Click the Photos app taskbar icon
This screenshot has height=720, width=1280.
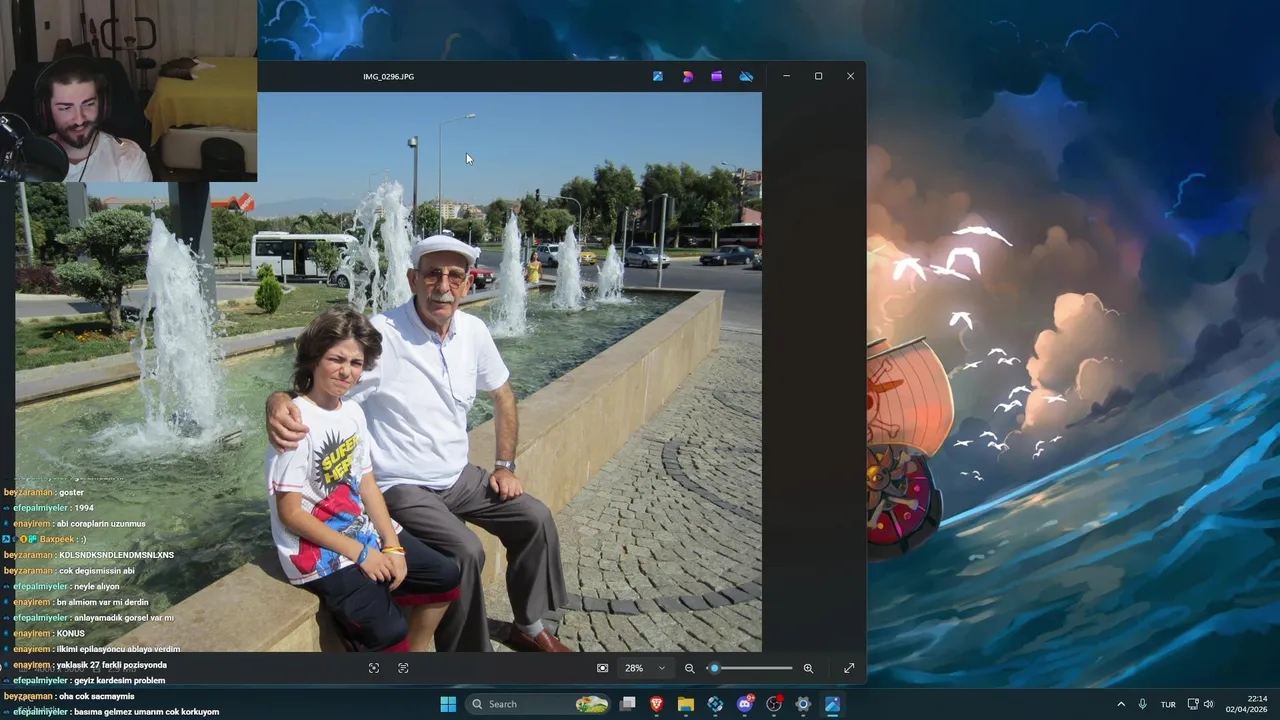[x=832, y=704]
